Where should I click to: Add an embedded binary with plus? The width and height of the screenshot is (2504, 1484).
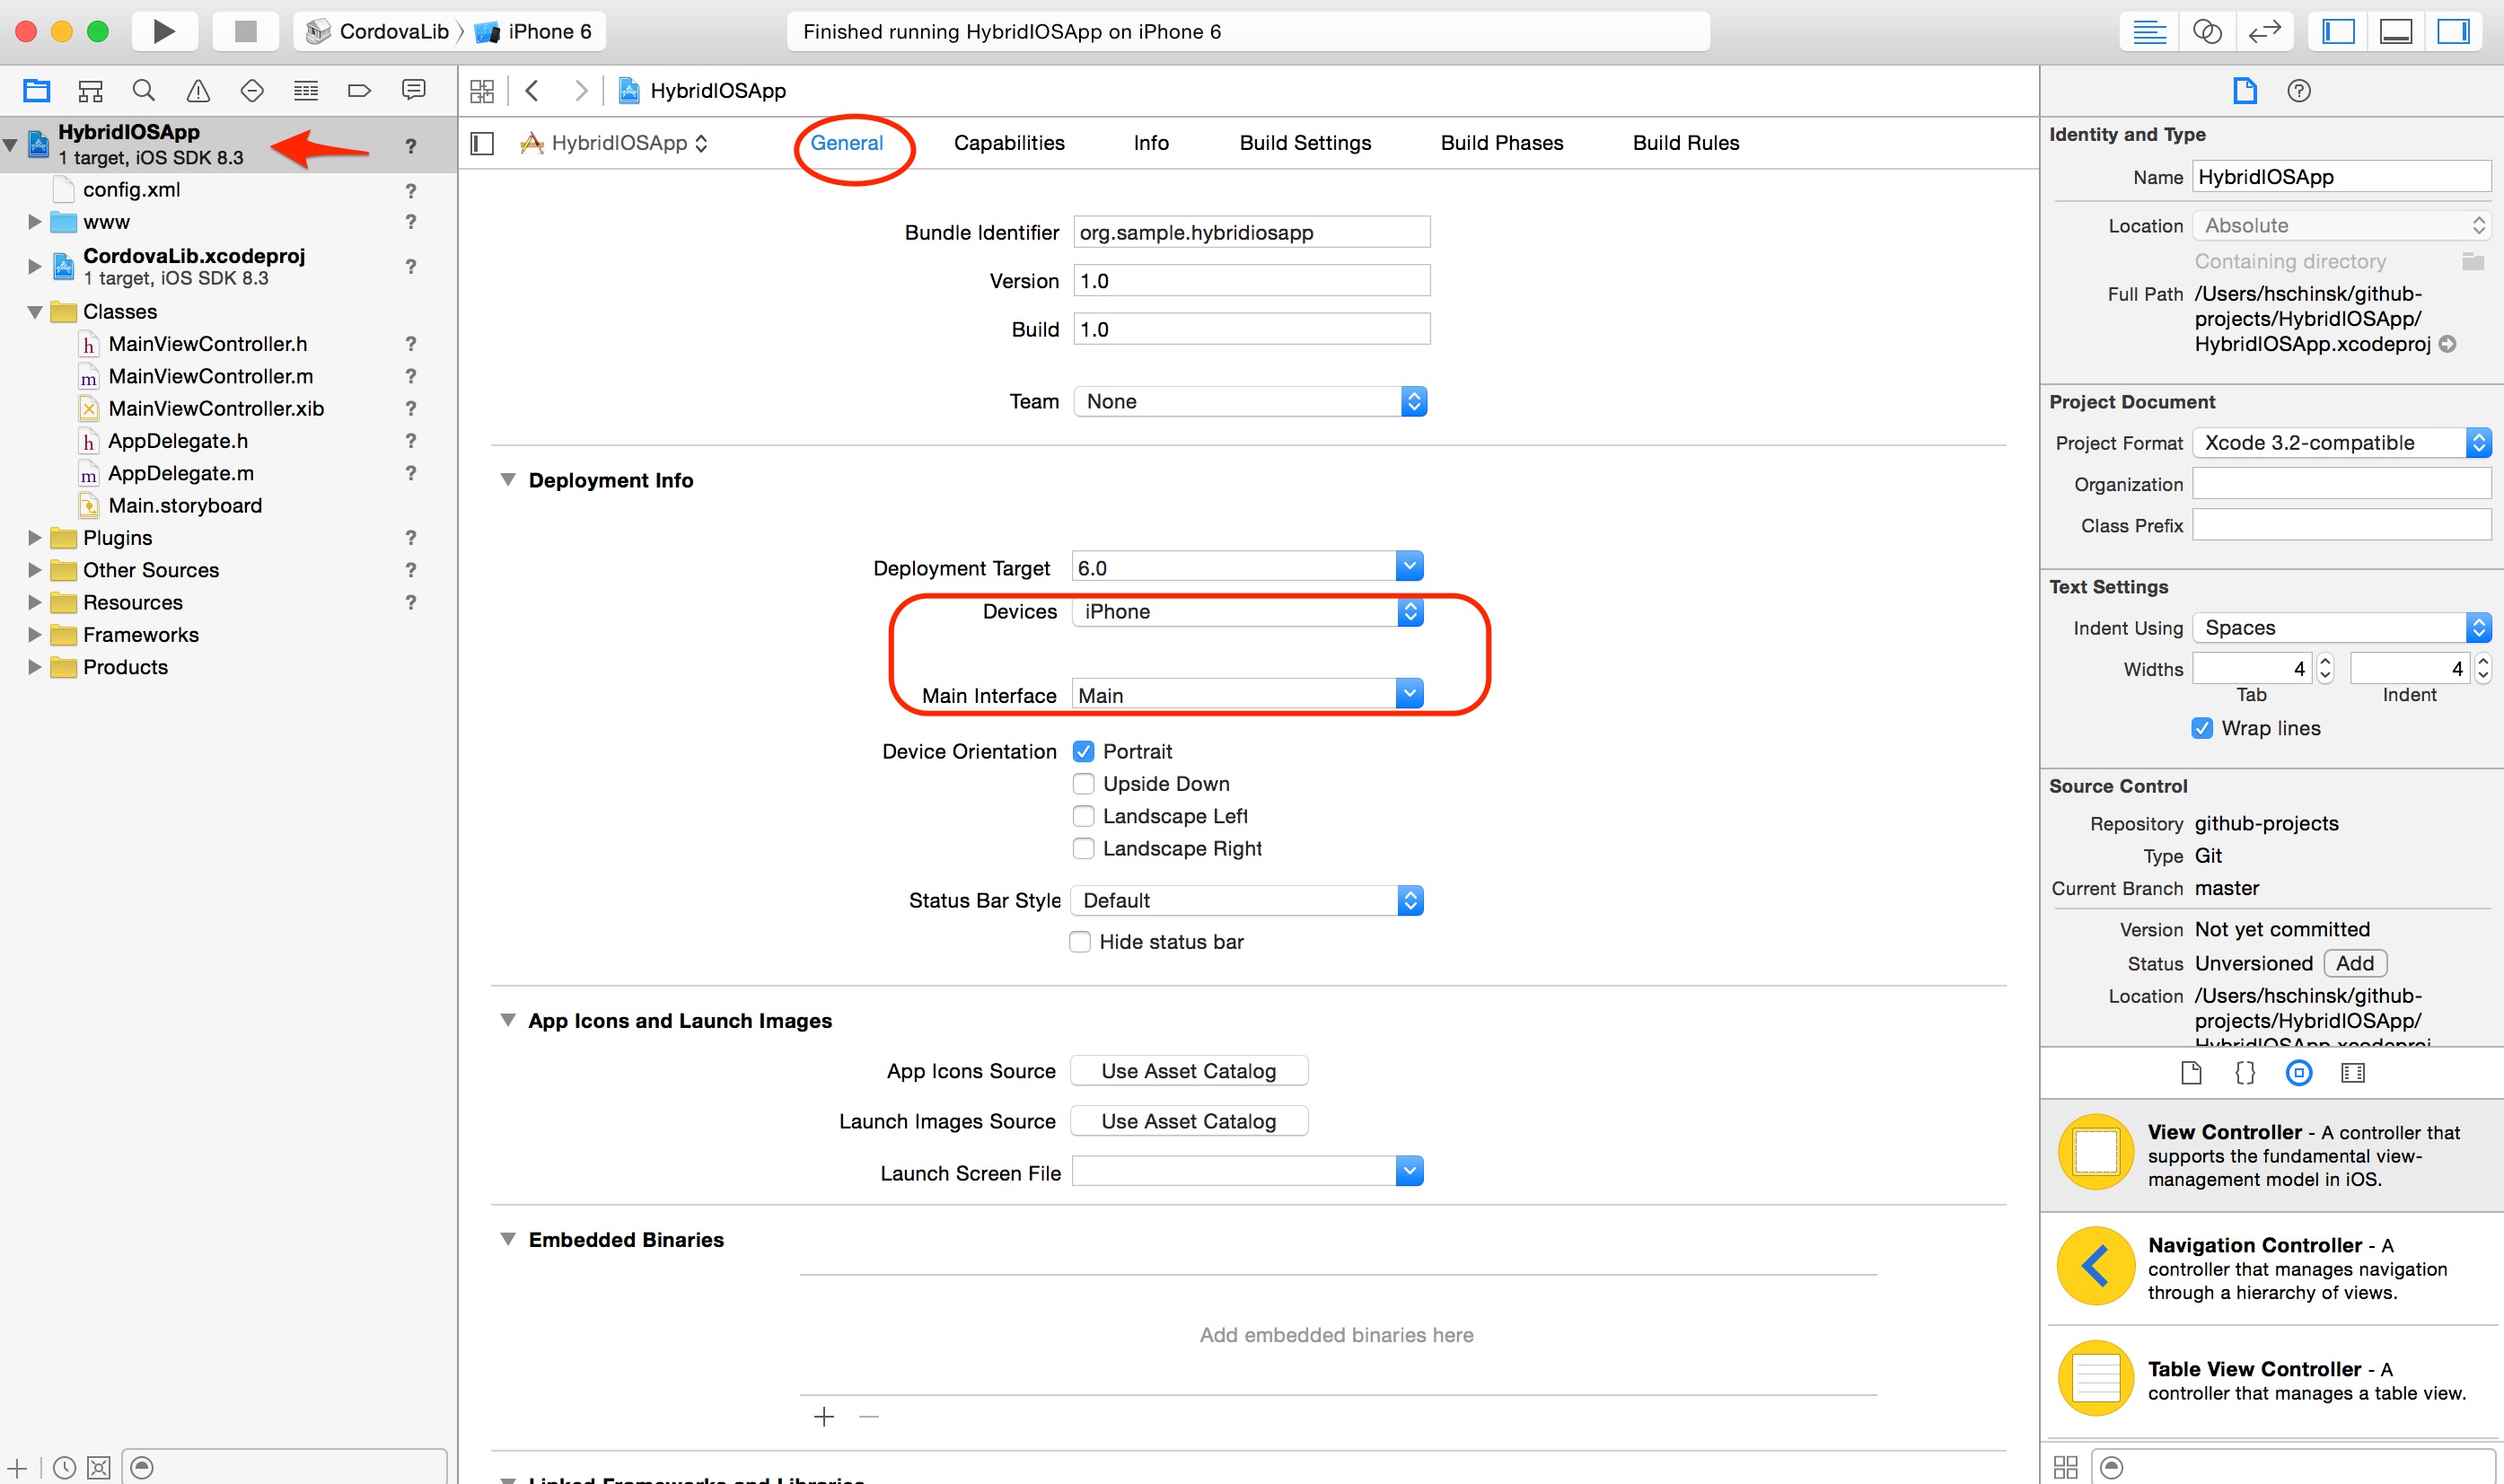pos(824,1417)
